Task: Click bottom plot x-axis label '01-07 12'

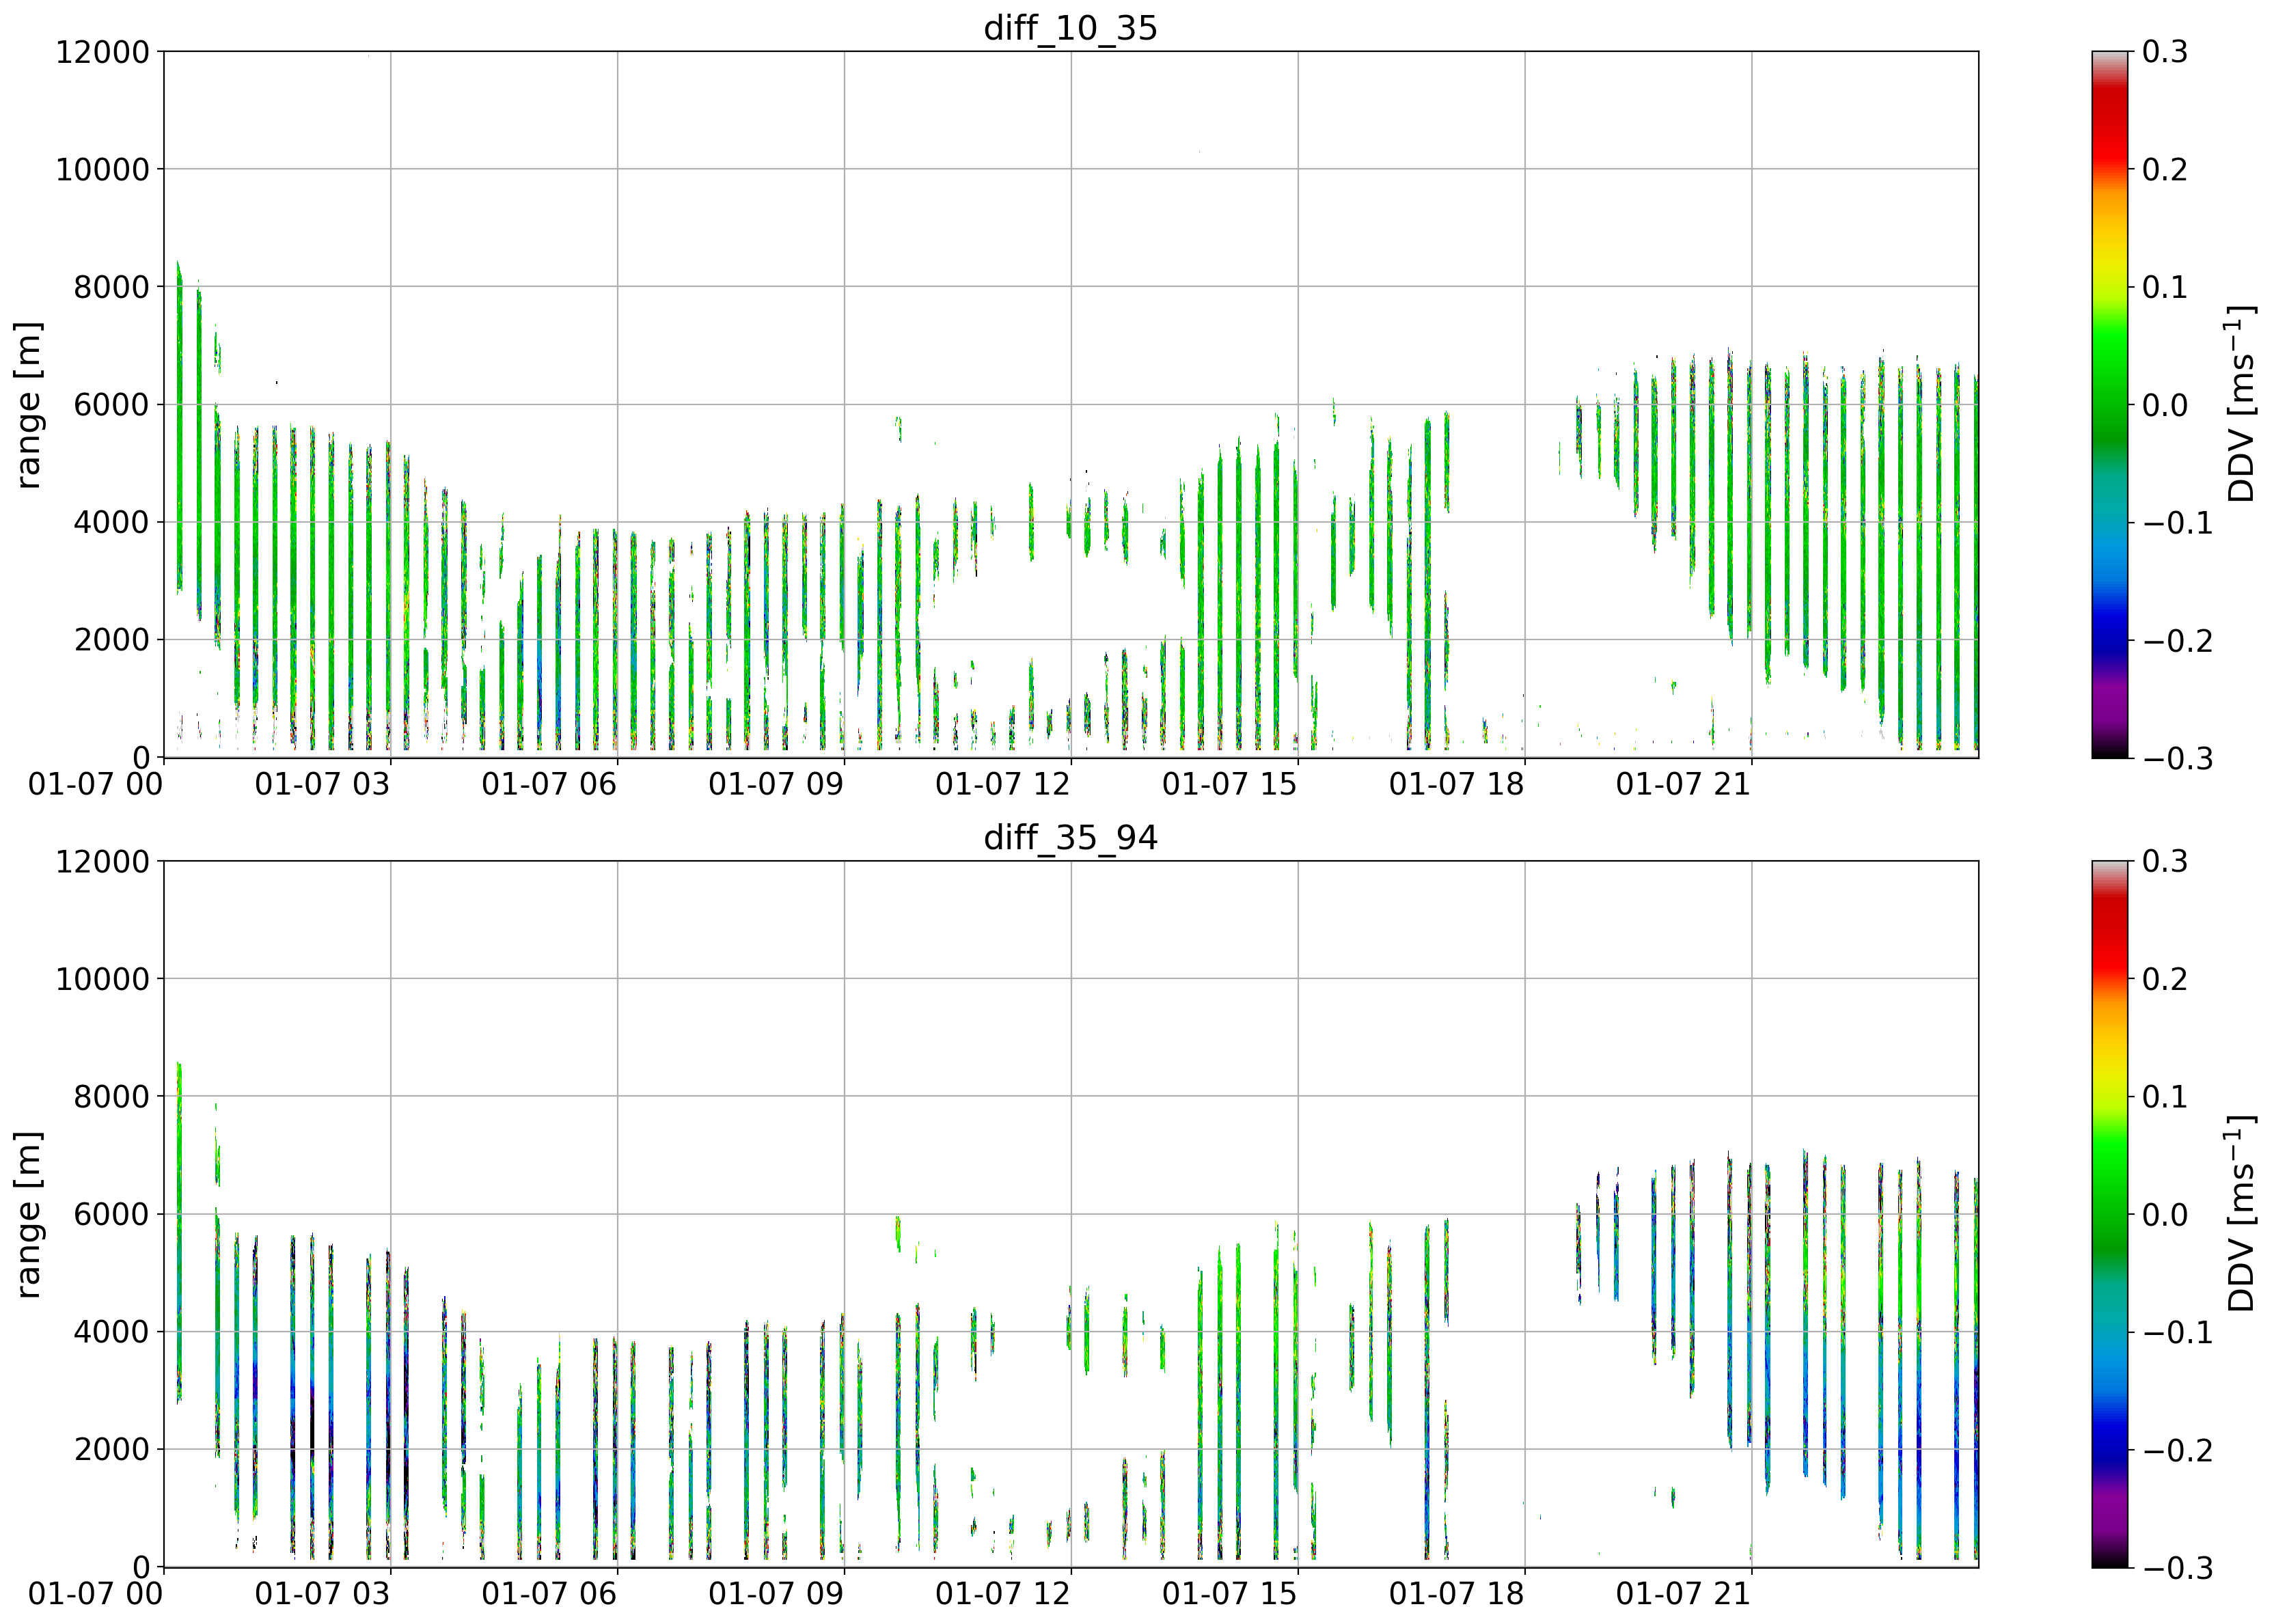Action: point(1003,1594)
